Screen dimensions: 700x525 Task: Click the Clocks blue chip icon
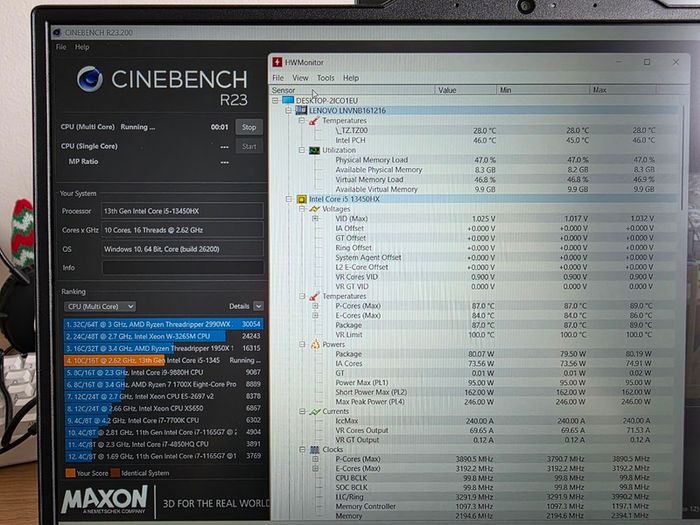coord(315,449)
